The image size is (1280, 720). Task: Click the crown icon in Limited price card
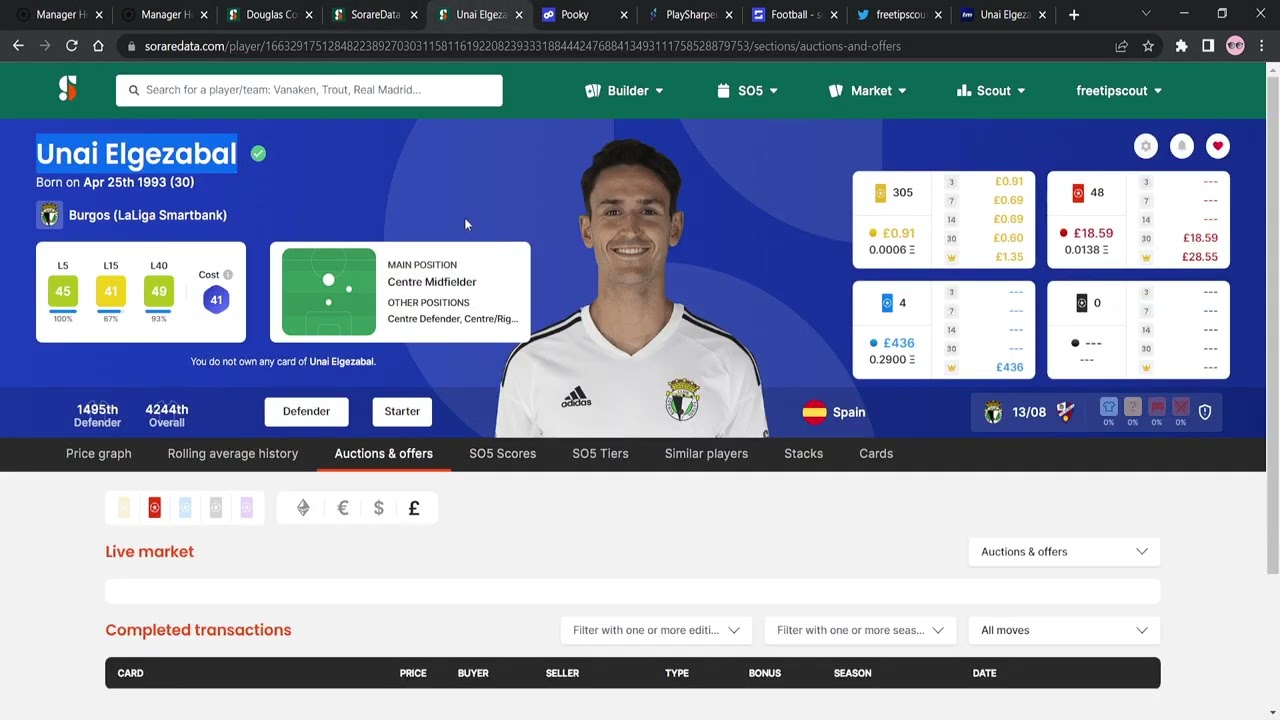pyautogui.click(x=951, y=257)
